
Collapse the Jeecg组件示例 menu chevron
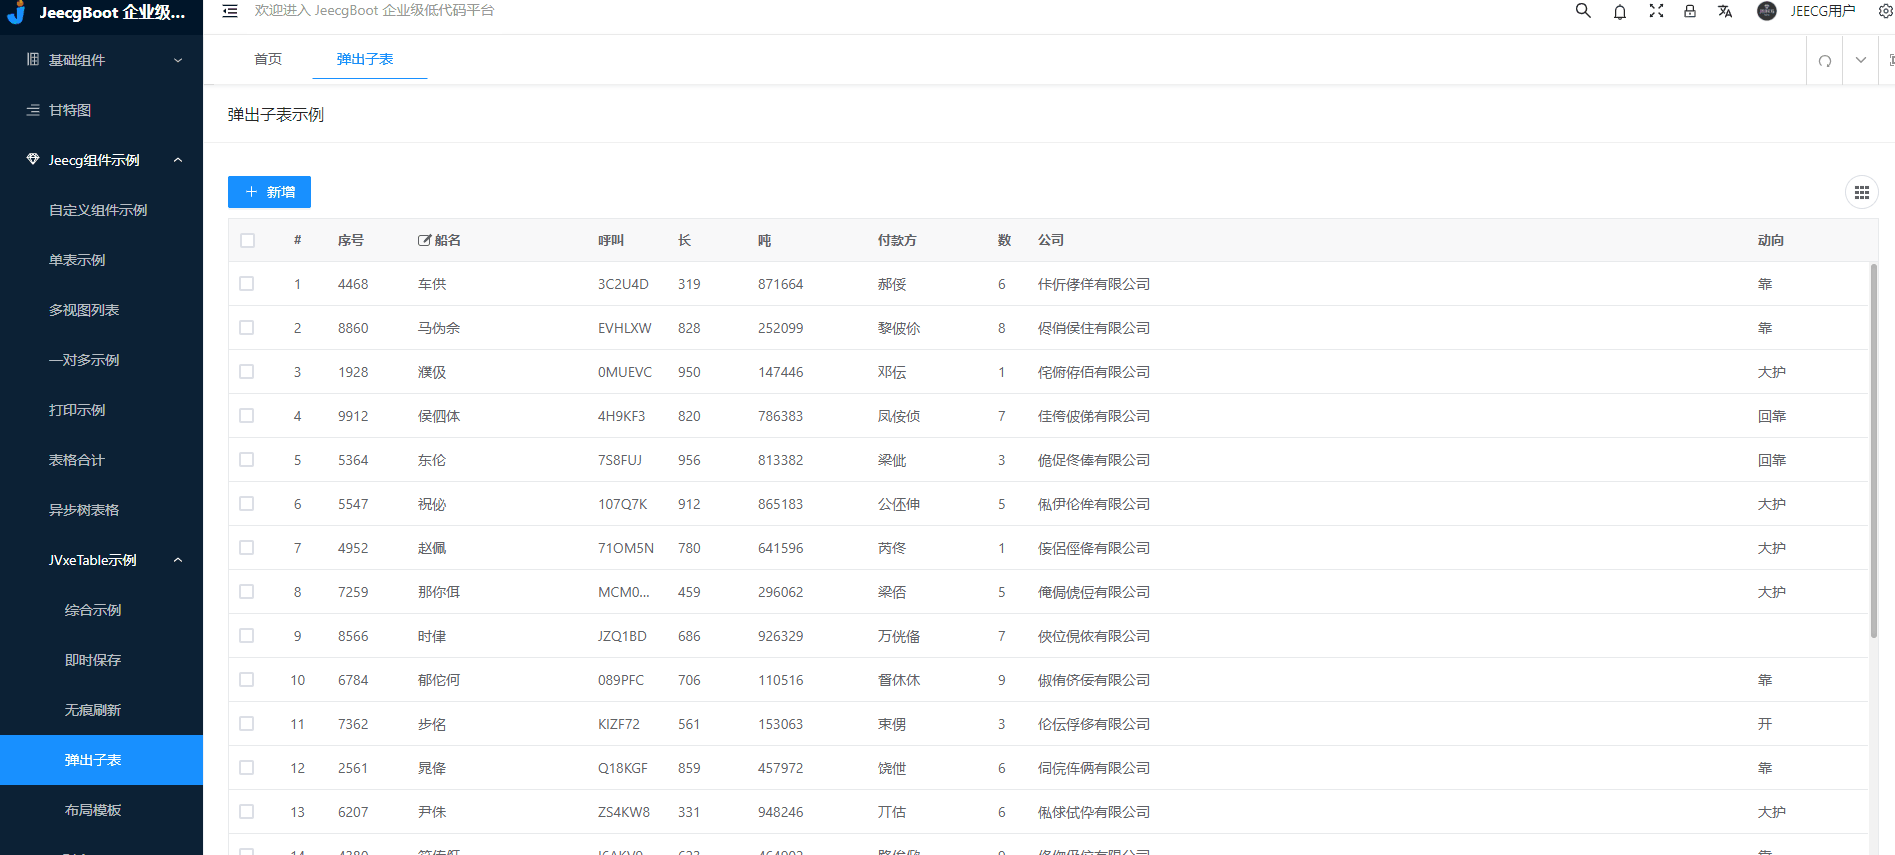coord(178,160)
